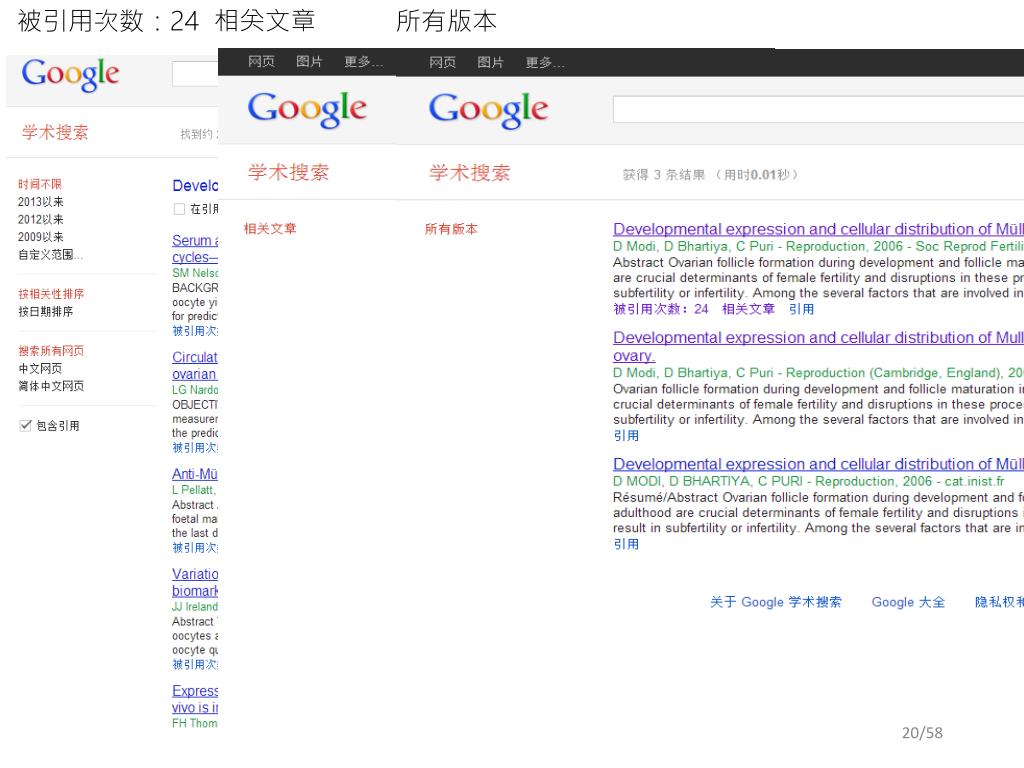Open the "Variatio" result in the left window
Image resolution: width=1024 pixels, height=768 pixels.
click(x=195, y=583)
